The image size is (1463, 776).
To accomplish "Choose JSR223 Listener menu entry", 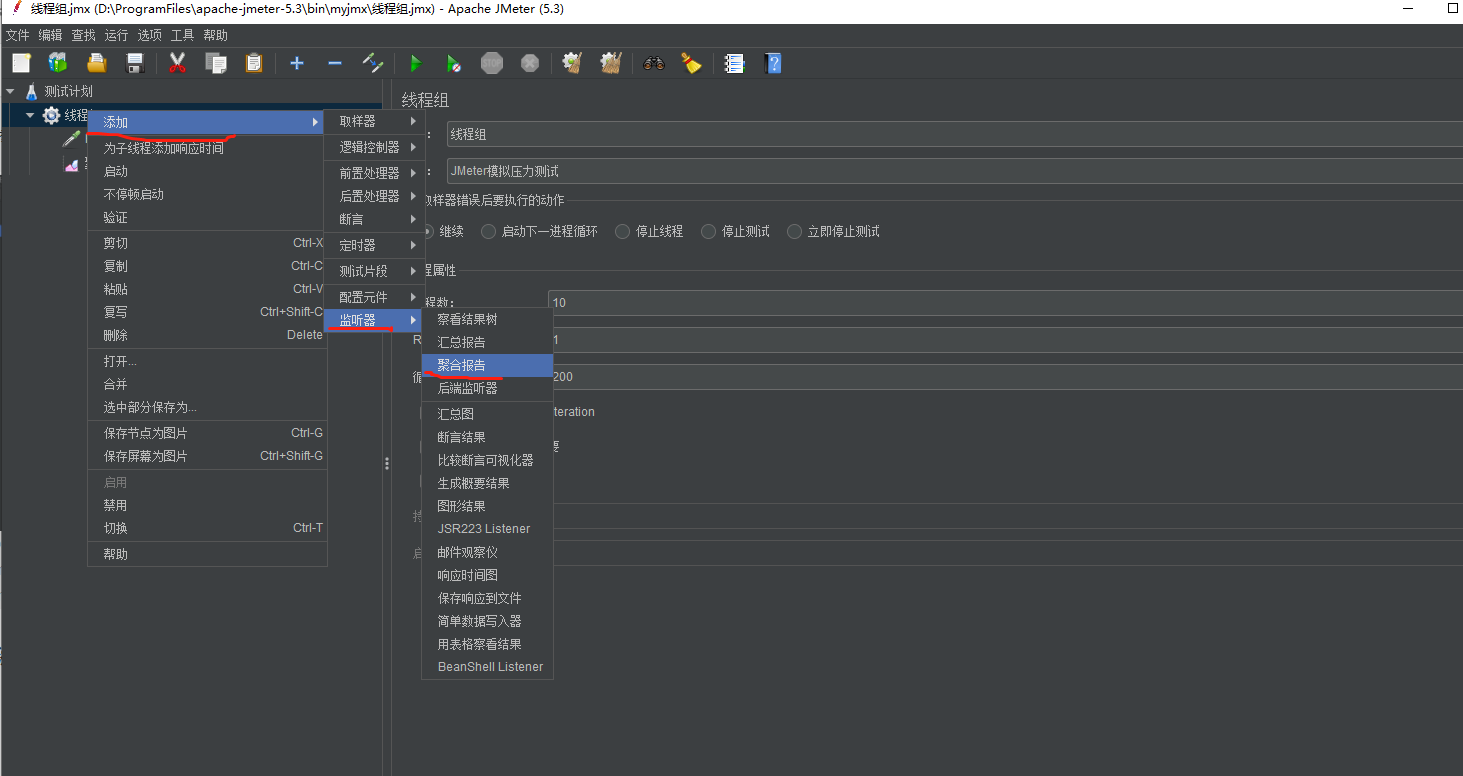I will (x=487, y=529).
